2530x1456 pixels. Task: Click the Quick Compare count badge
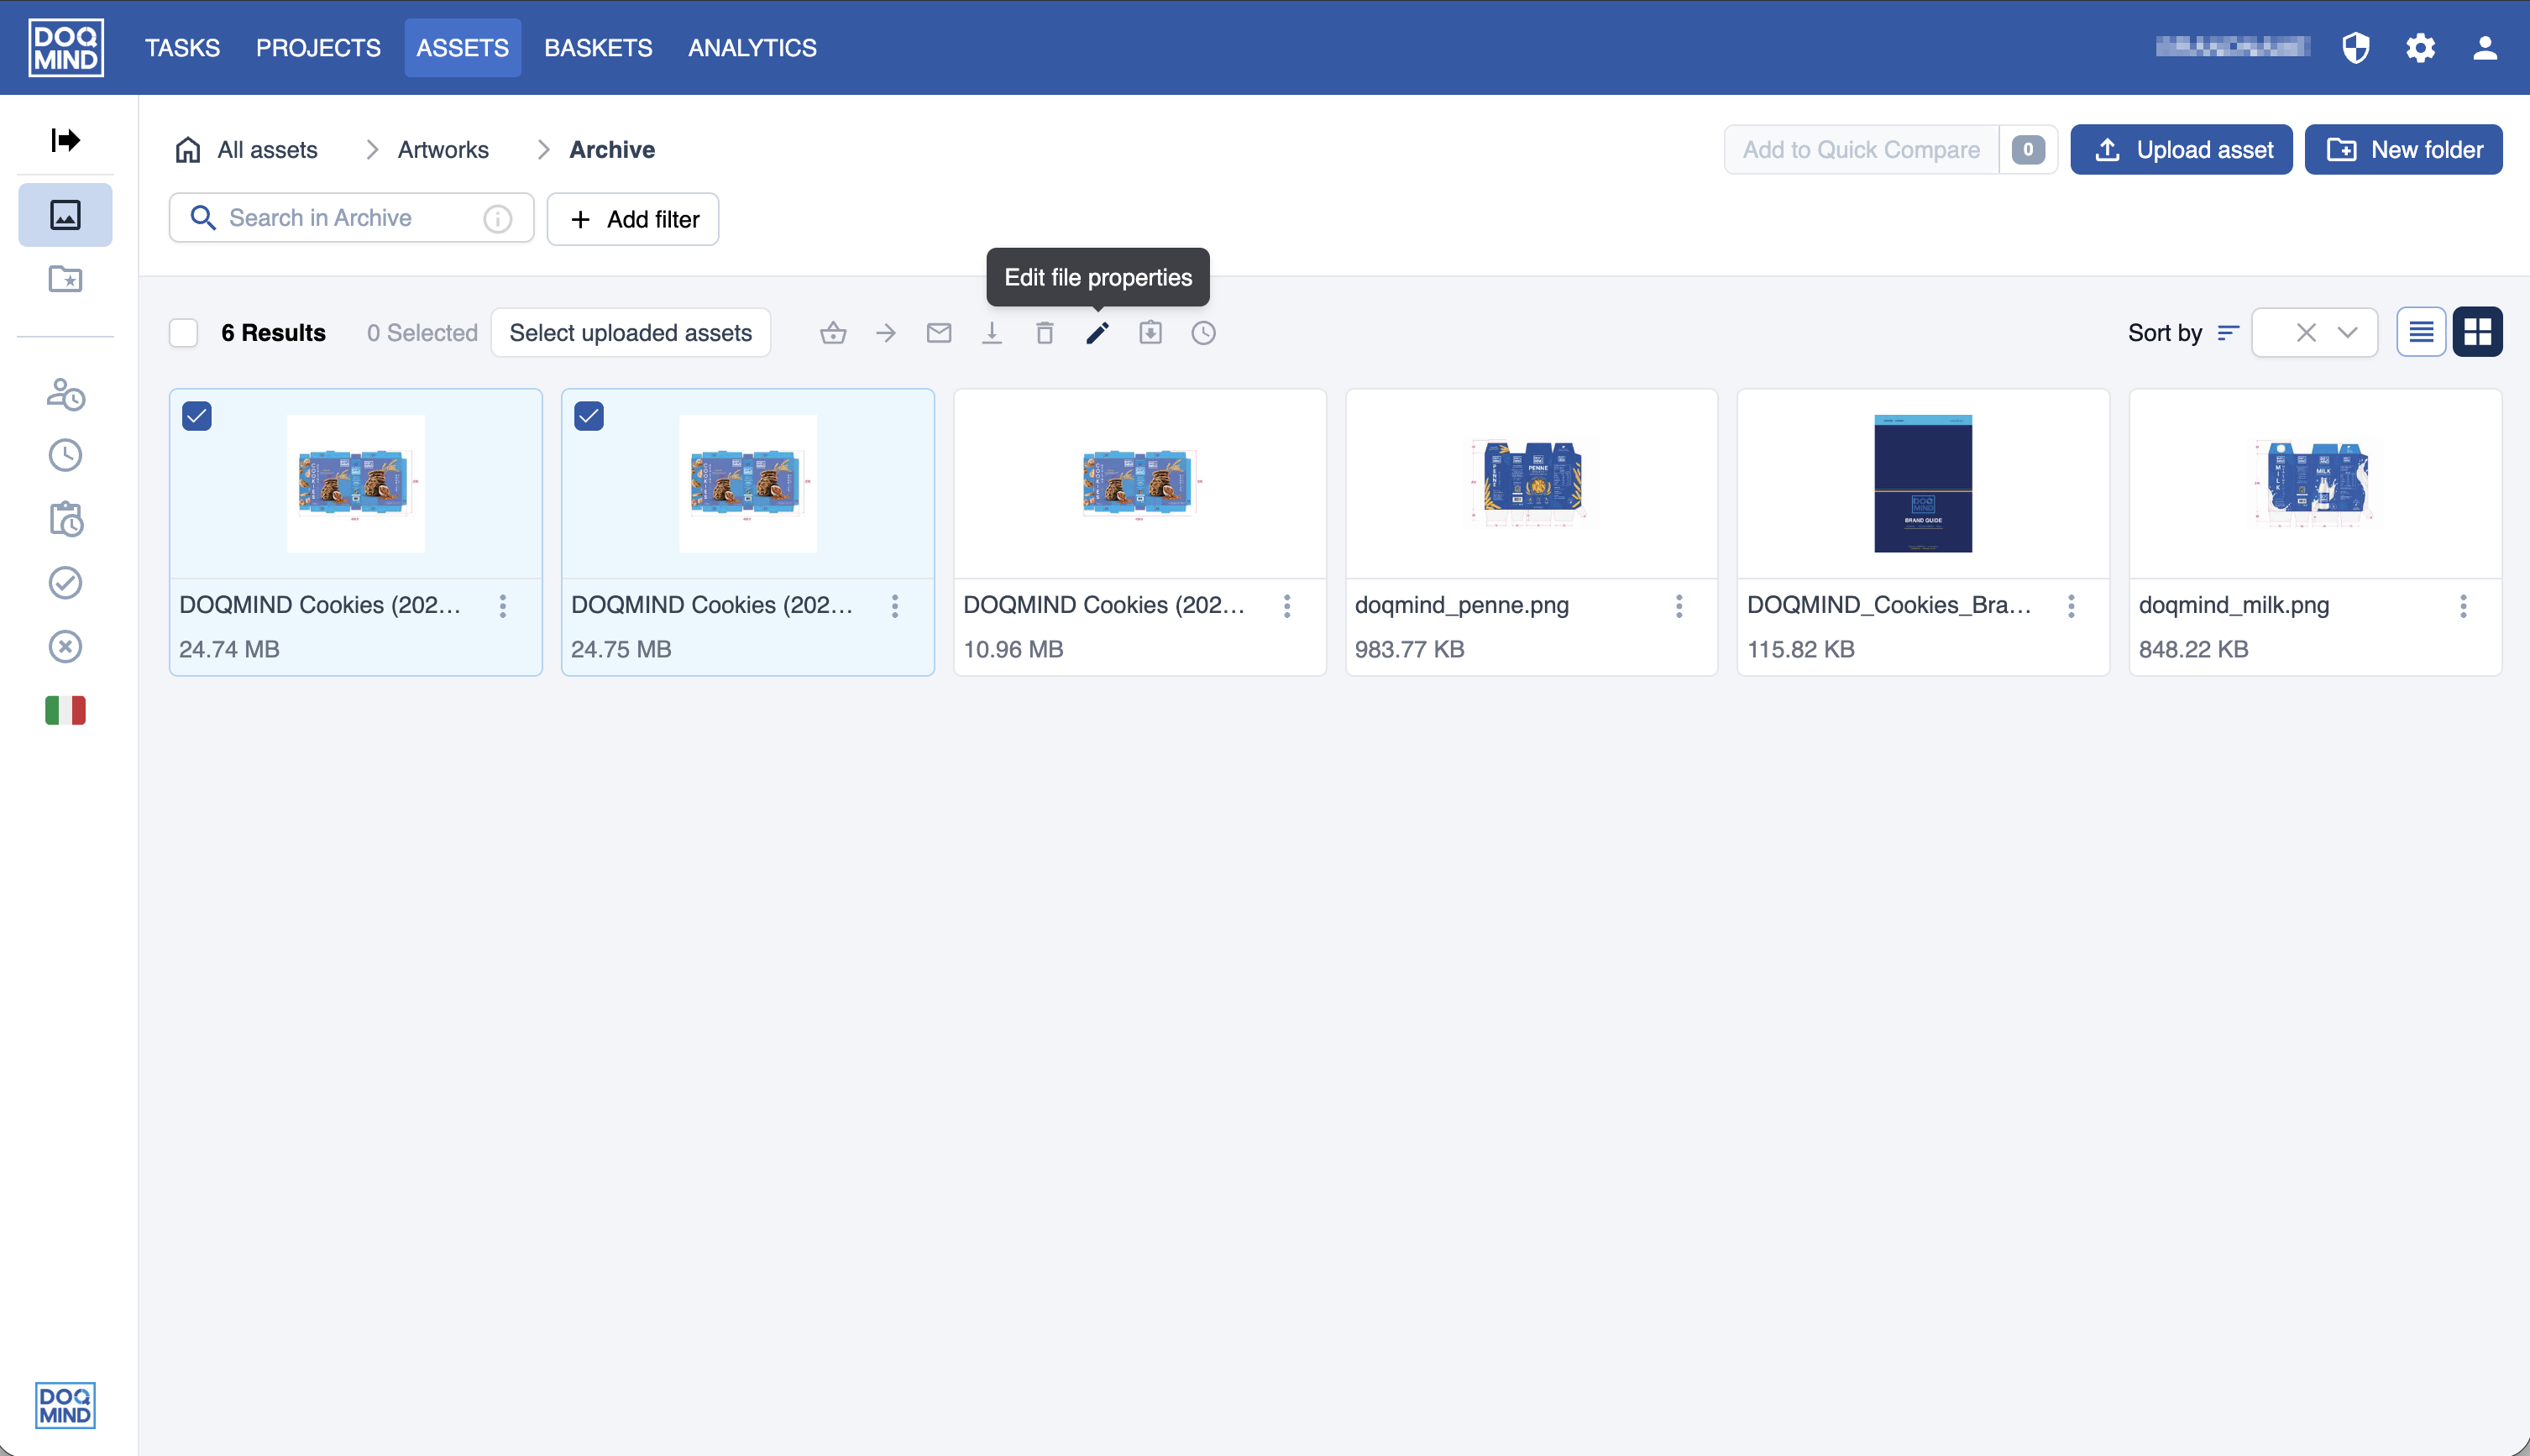2028,149
